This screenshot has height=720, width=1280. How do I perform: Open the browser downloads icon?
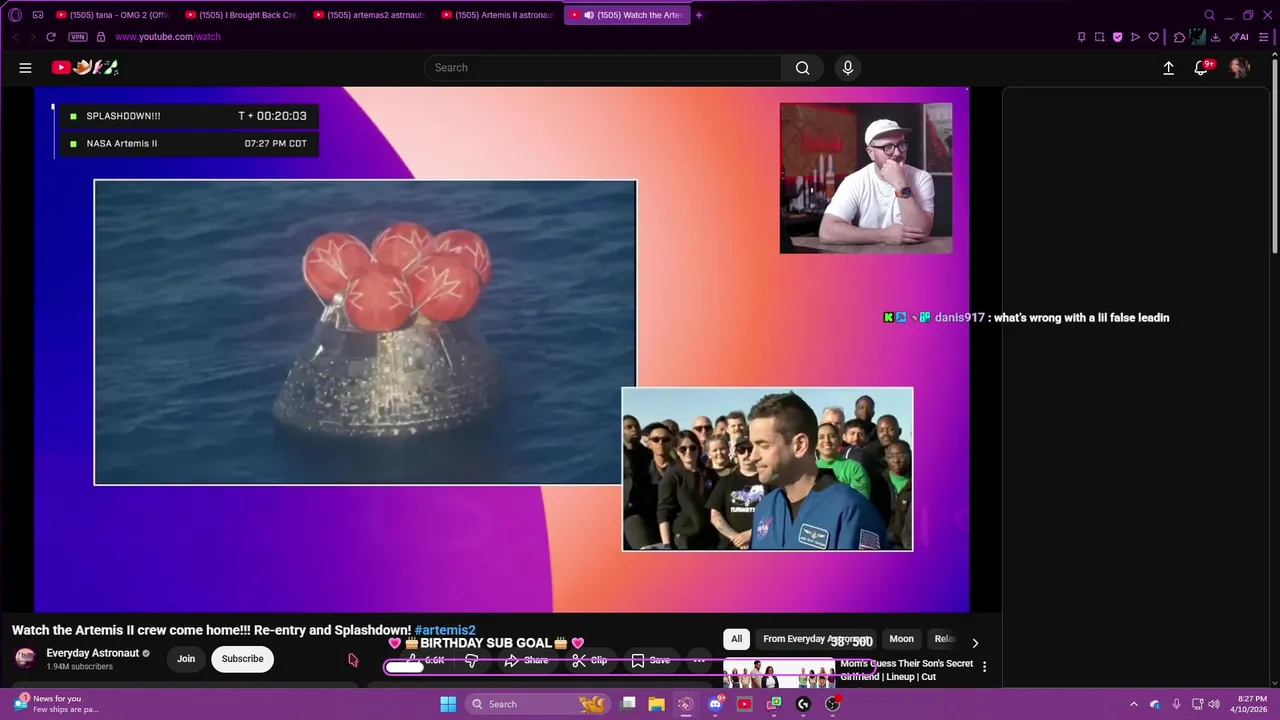[1215, 37]
